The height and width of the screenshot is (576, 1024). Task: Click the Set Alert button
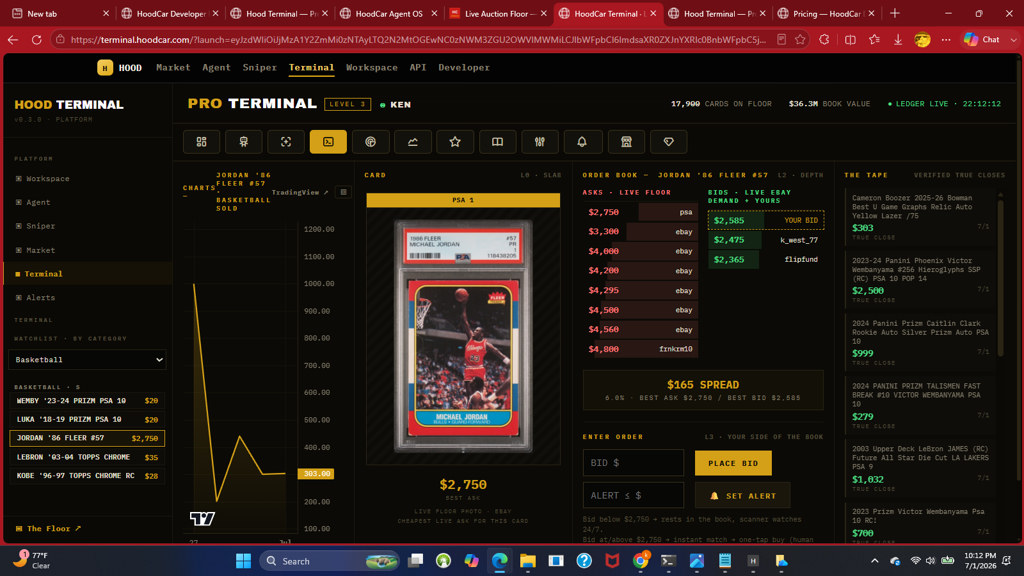point(743,496)
